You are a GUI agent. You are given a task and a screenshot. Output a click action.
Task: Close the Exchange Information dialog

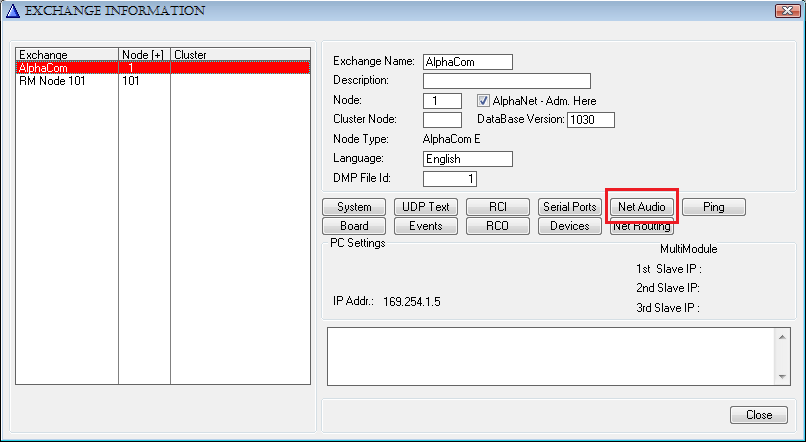(x=759, y=415)
